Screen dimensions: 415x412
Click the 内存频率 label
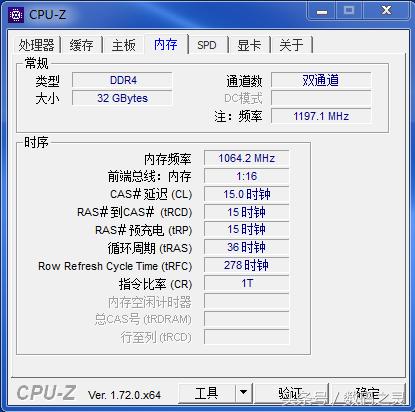[168, 159]
